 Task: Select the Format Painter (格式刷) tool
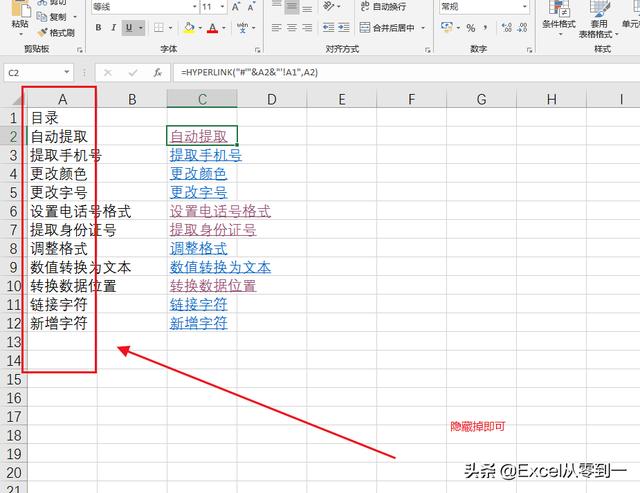coord(56,33)
